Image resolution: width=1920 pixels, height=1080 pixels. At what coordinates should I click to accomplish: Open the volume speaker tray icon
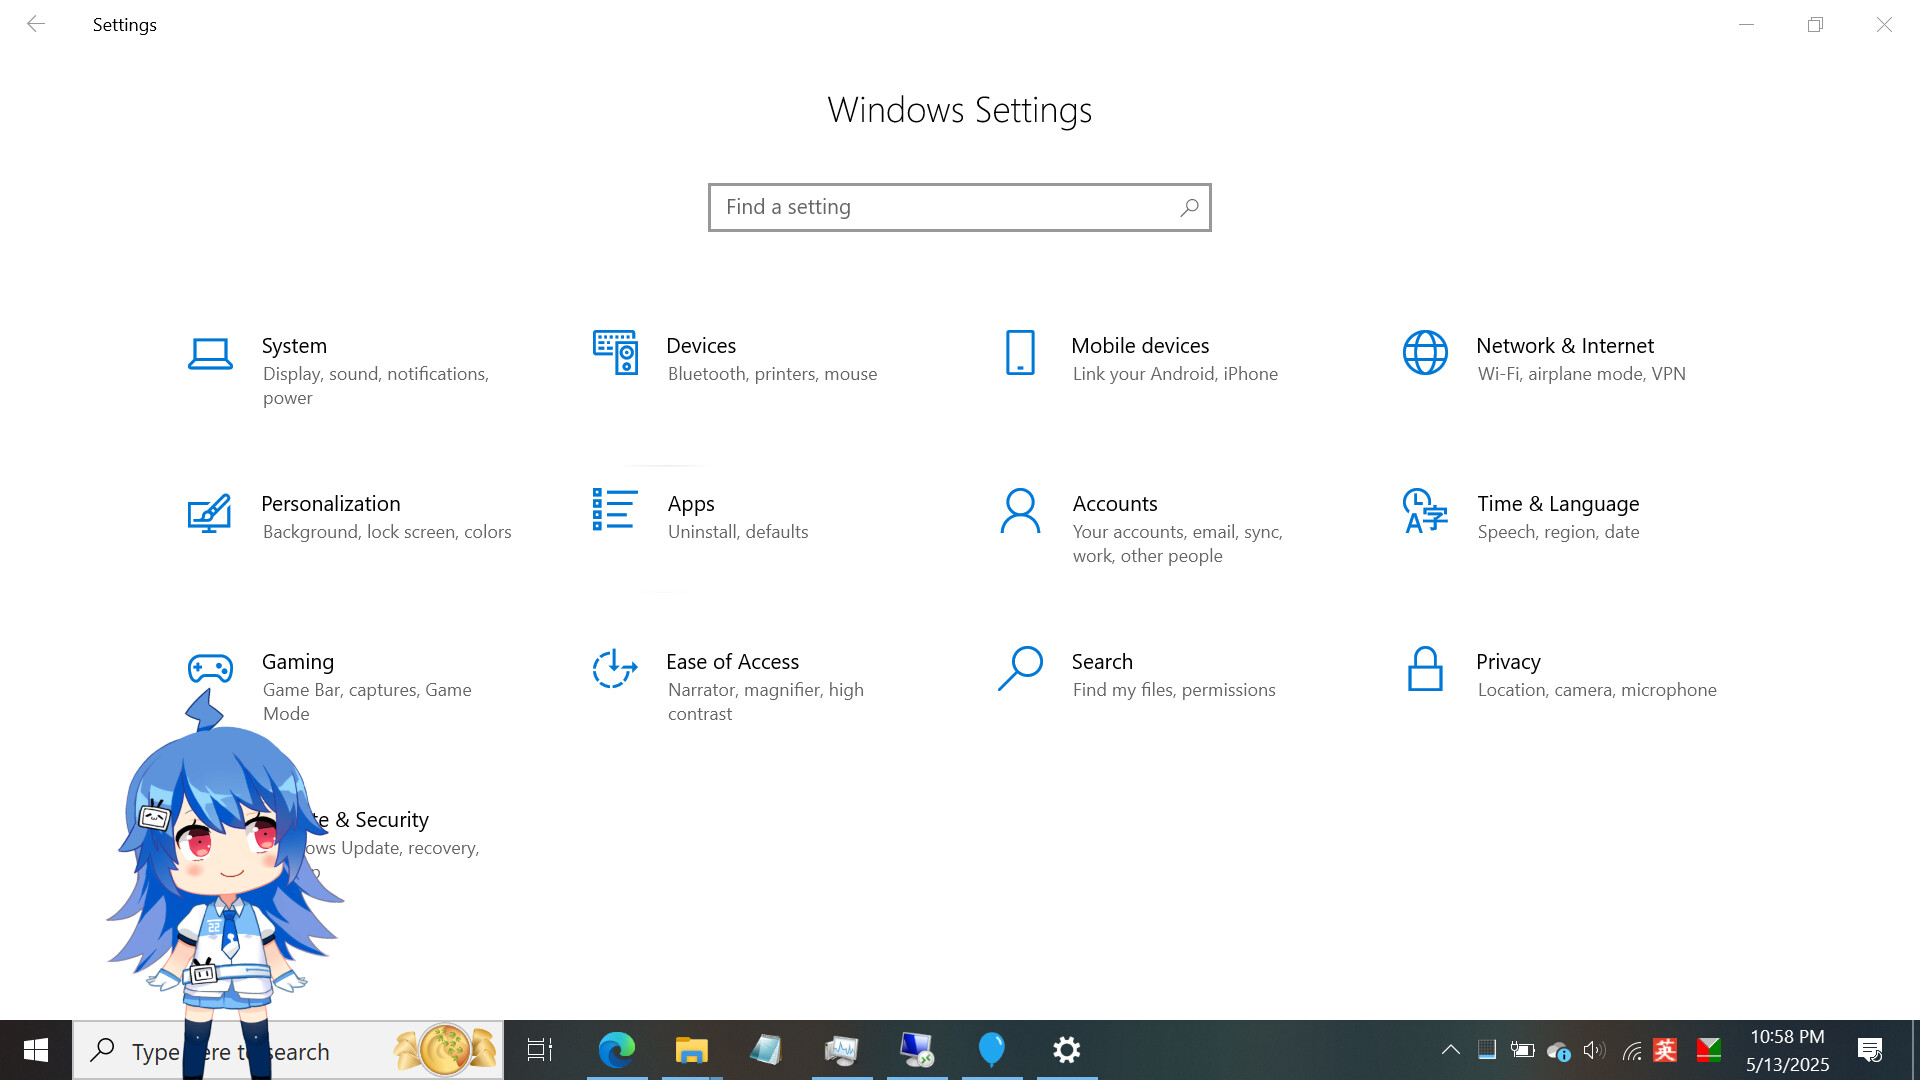[x=1594, y=1050]
